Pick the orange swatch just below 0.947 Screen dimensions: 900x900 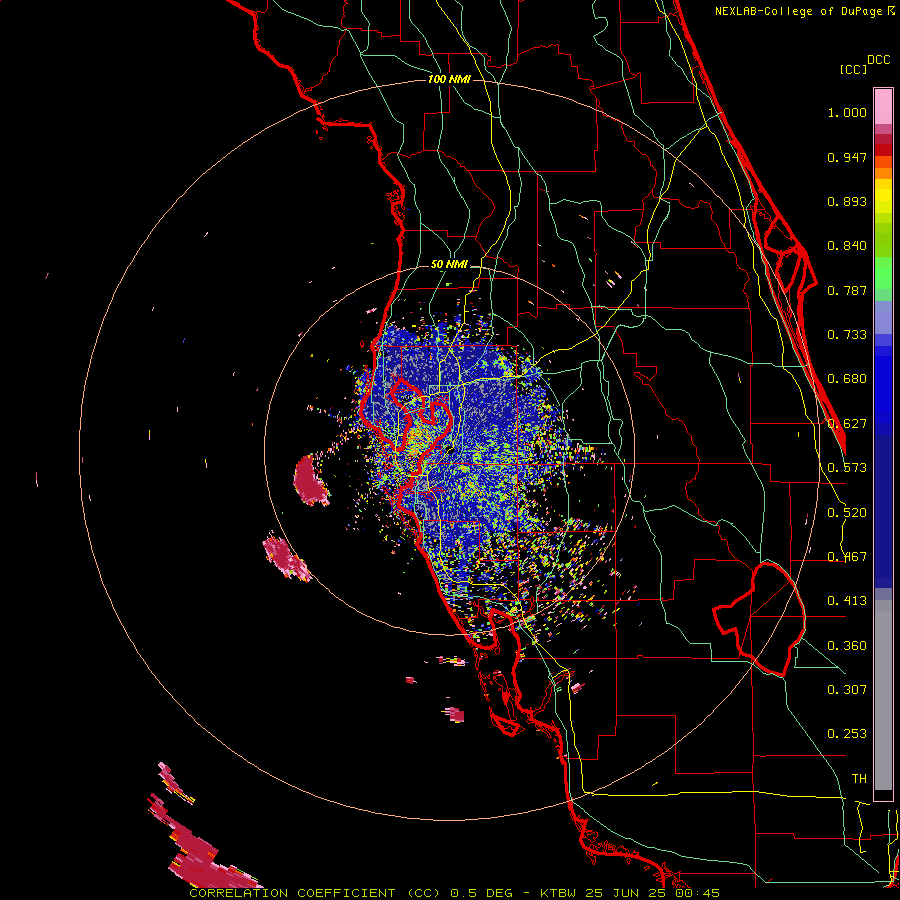(x=883, y=162)
